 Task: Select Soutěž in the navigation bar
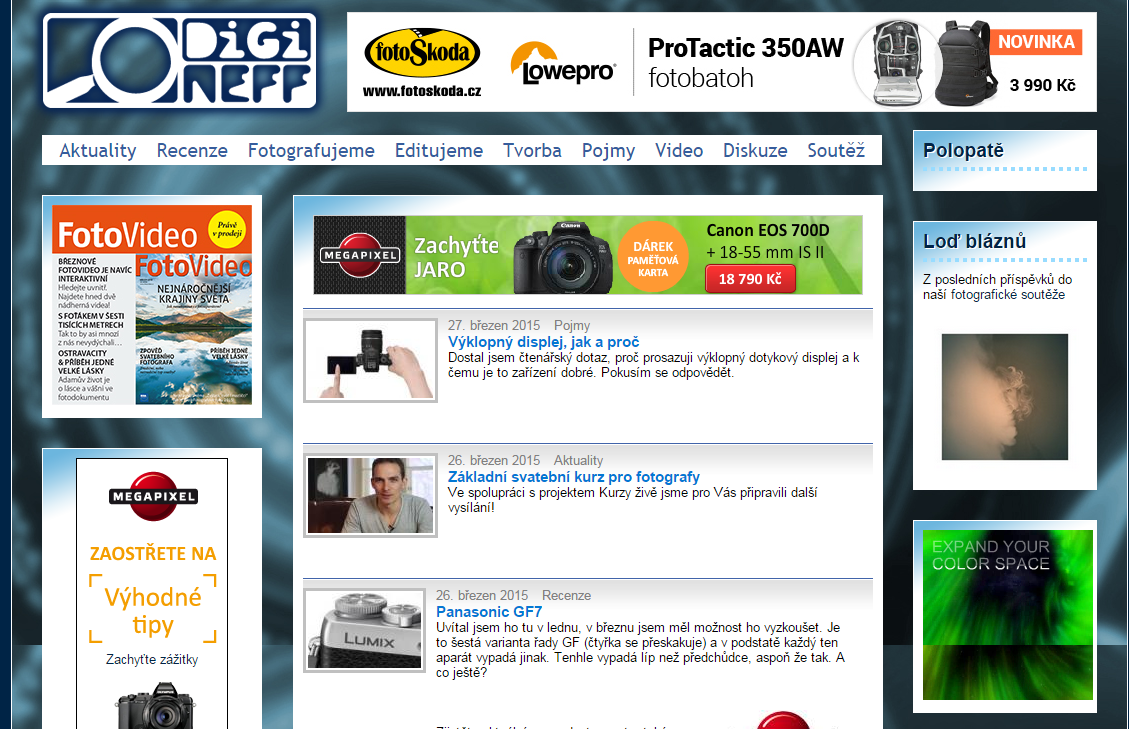tap(836, 150)
